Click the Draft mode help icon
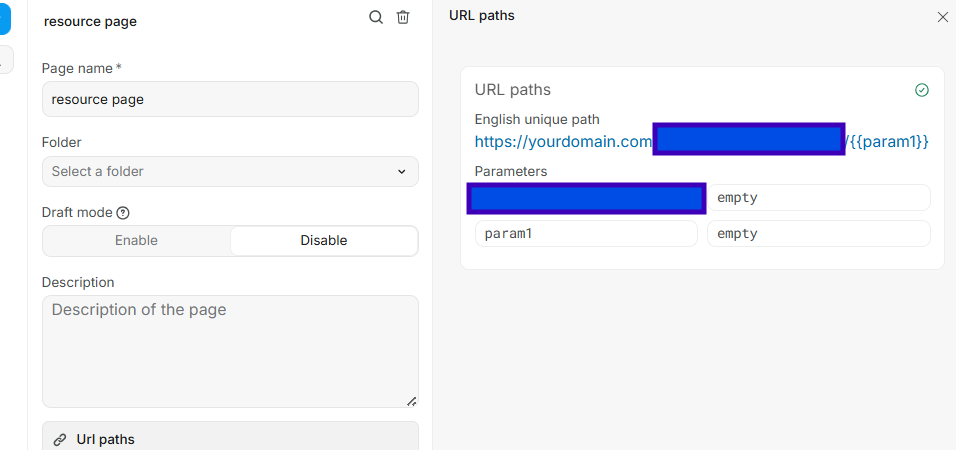The image size is (956, 450). [123, 213]
